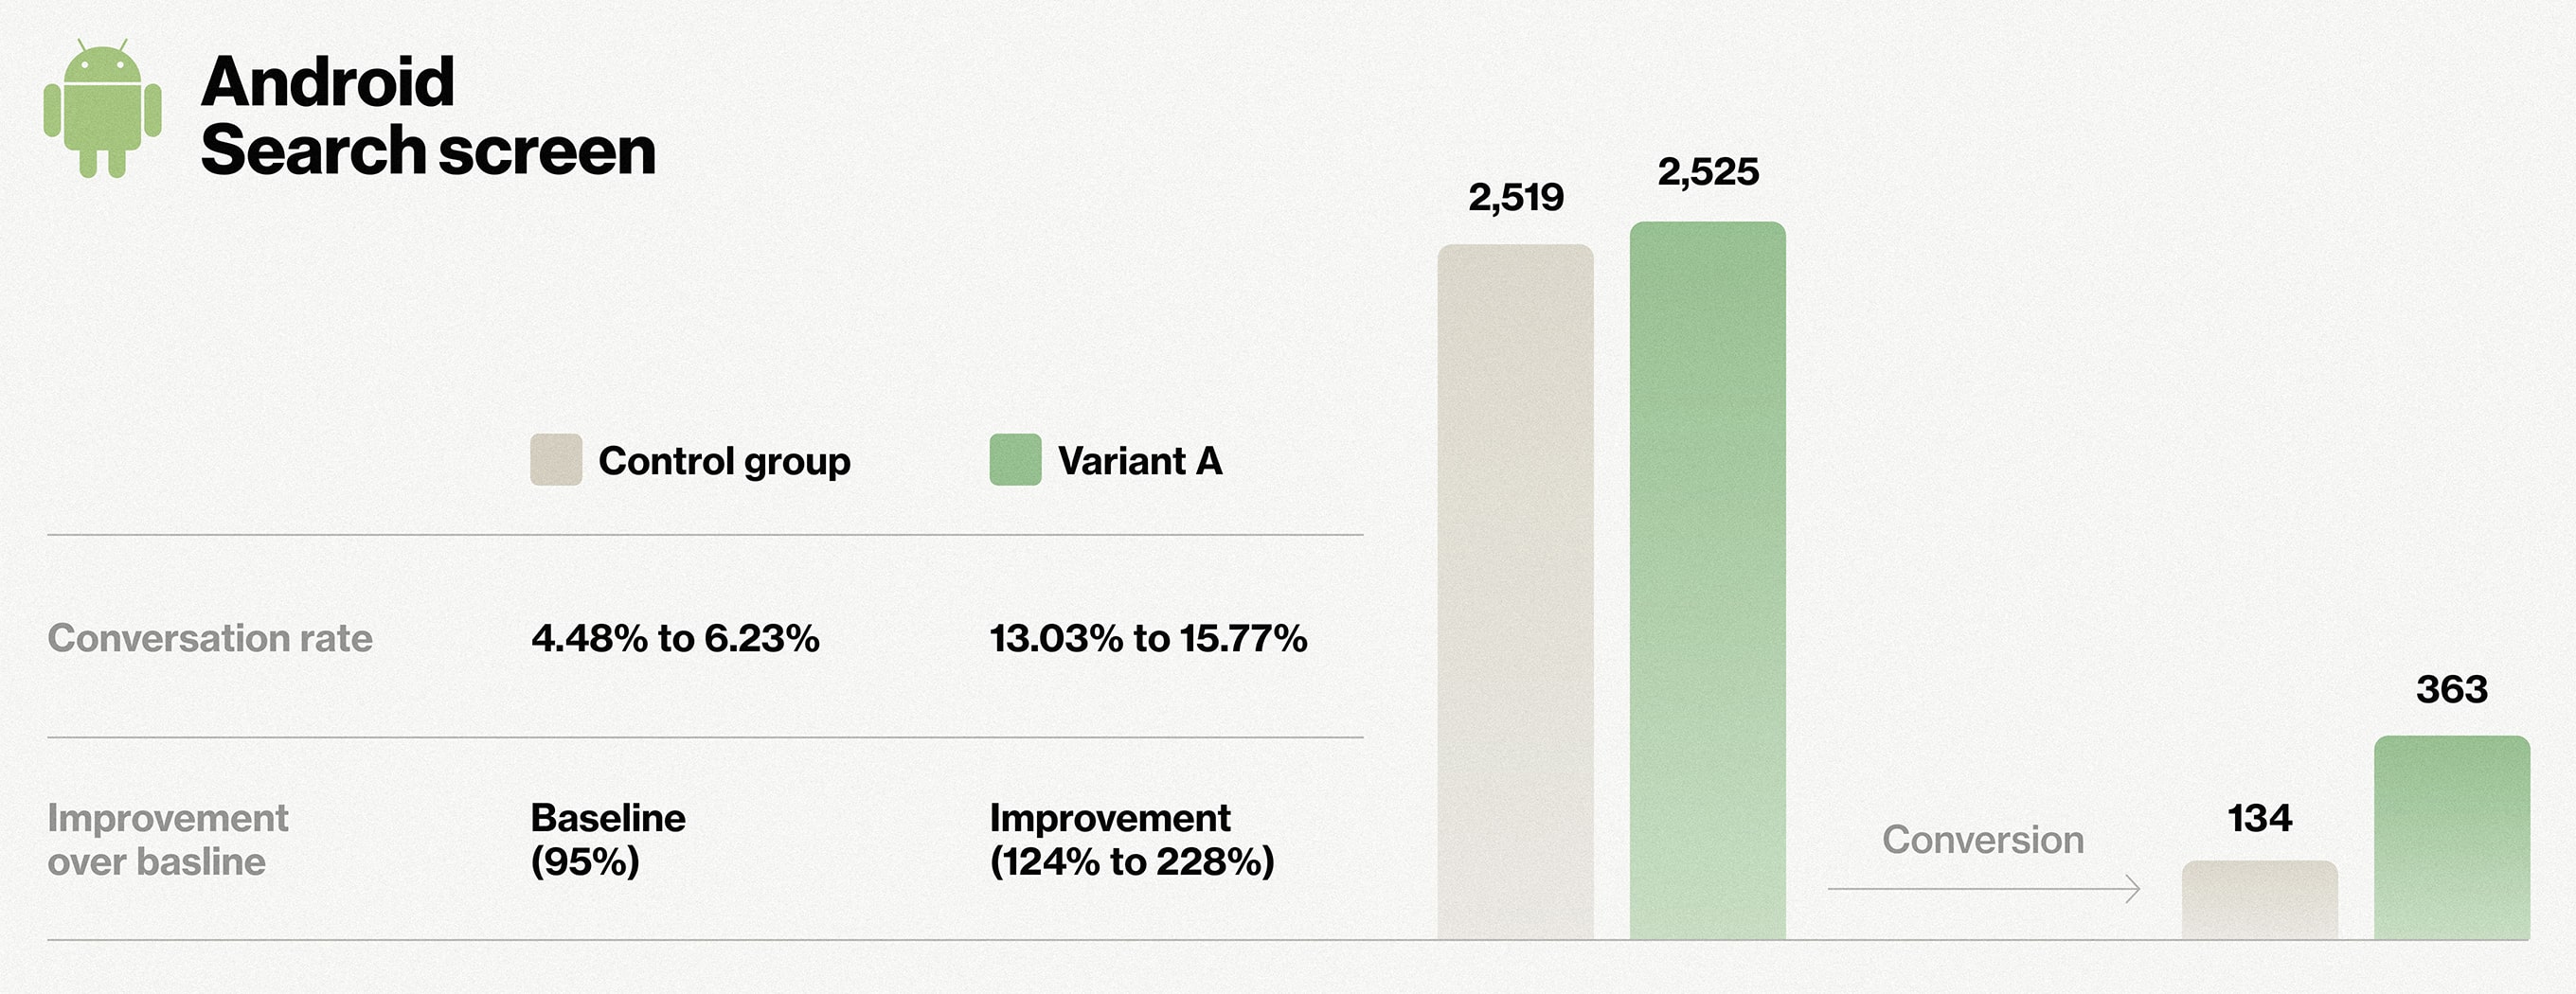2576x994 pixels.
Task: Click the tall beige control bar under 2,519
Action: (x=1515, y=590)
